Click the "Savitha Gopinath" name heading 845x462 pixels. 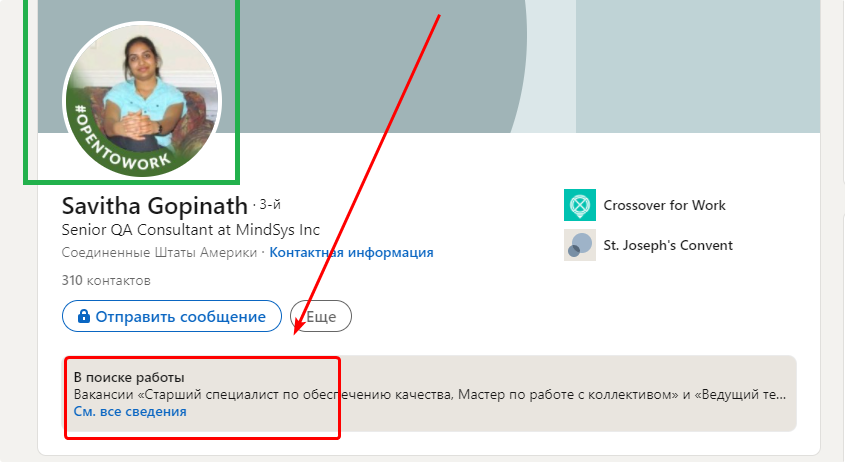click(155, 205)
